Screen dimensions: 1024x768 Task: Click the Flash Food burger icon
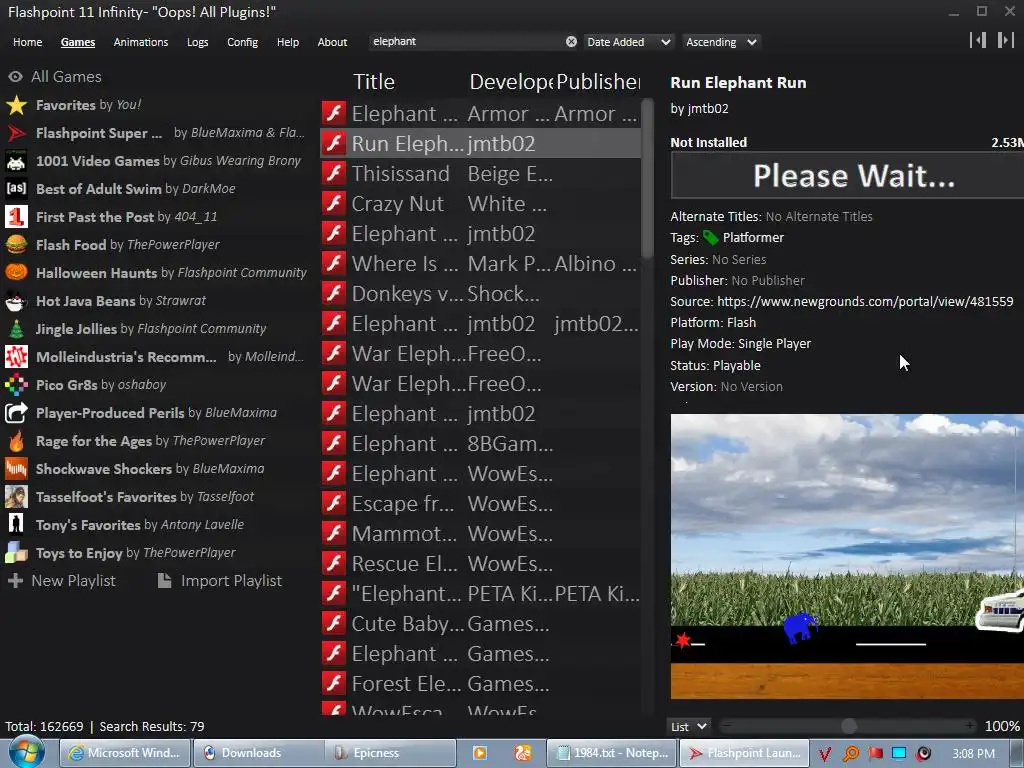tap(16, 245)
